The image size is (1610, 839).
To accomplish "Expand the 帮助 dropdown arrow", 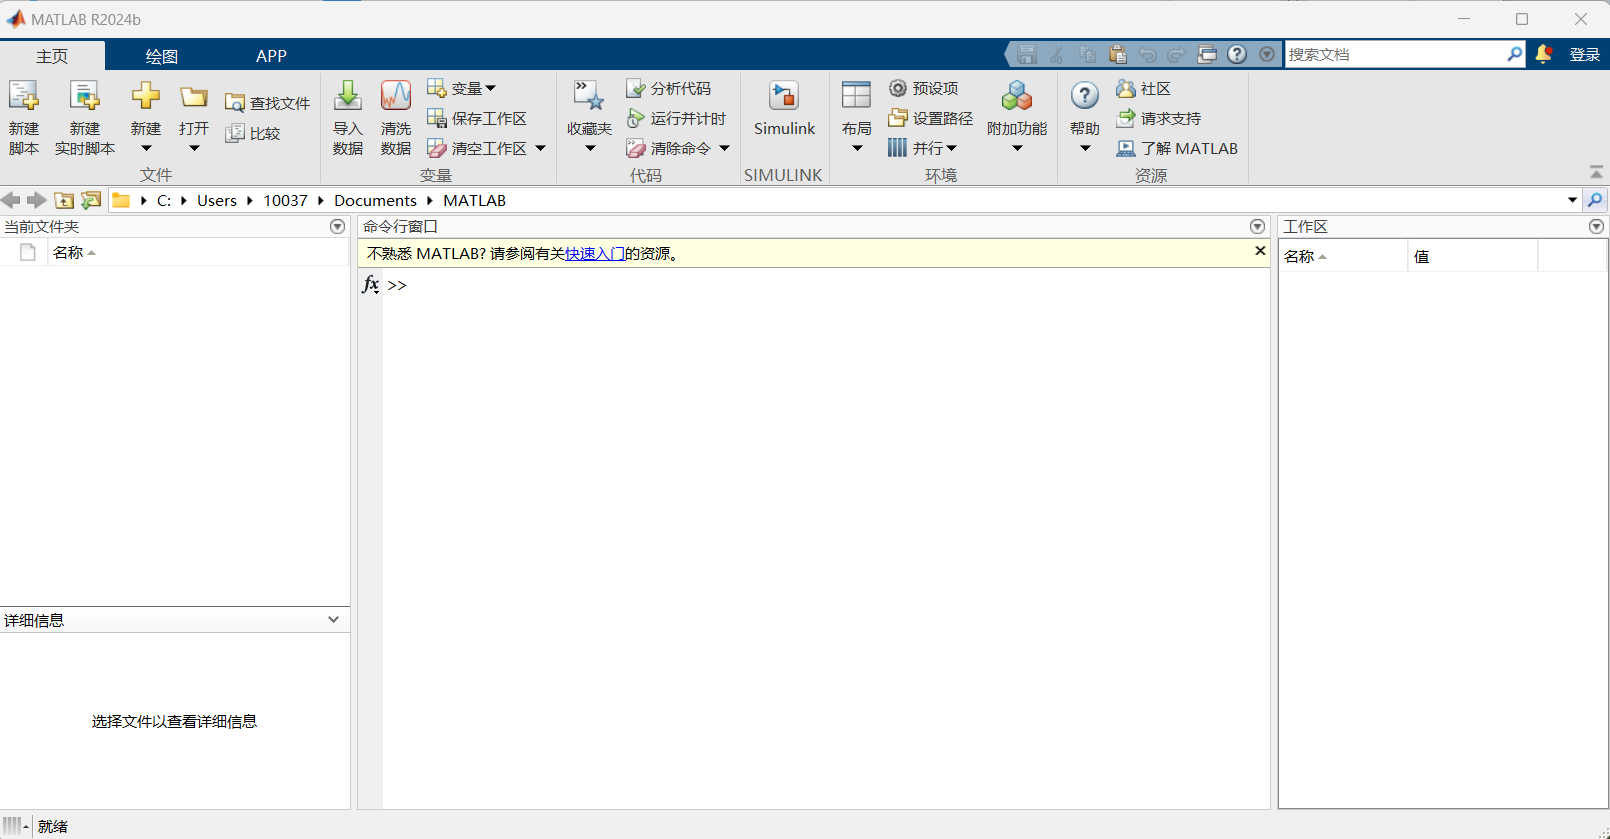I will pyautogui.click(x=1085, y=149).
